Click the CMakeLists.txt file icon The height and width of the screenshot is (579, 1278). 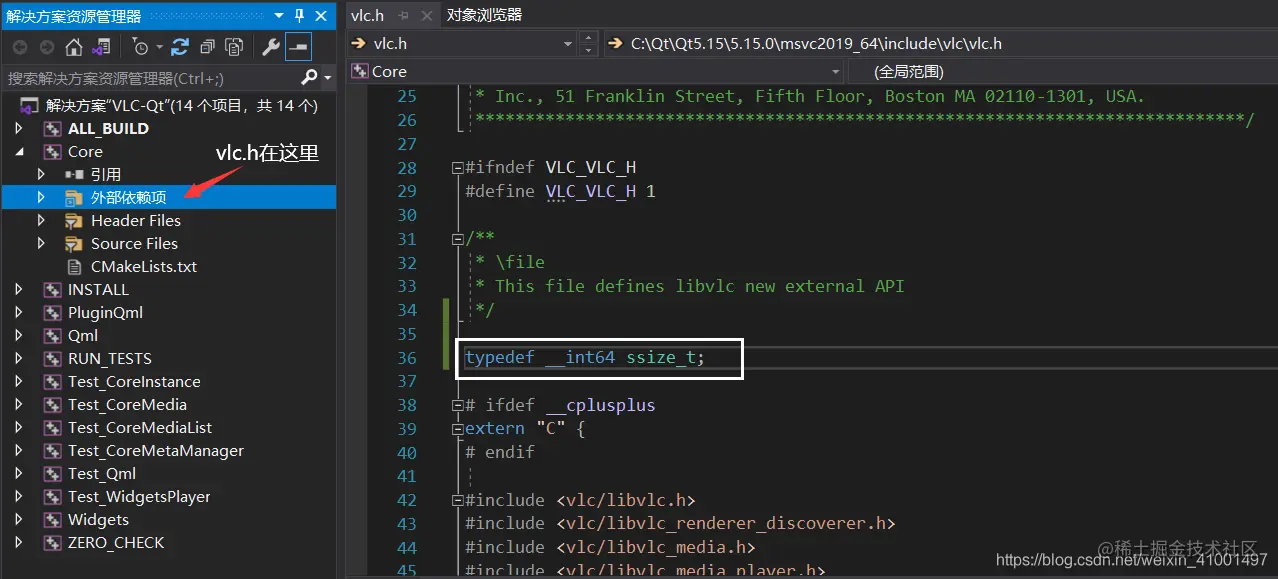(73, 267)
